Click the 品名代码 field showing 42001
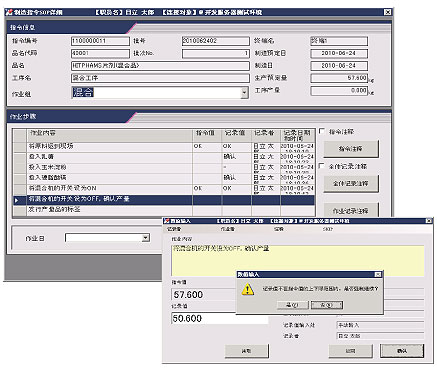This screenshot has height=373, width=437. 100,53
